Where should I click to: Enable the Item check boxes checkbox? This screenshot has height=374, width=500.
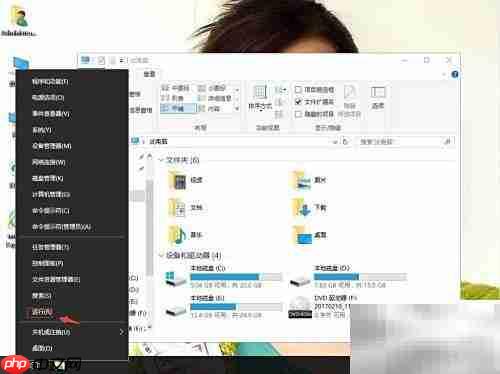[x=298, y=89]
